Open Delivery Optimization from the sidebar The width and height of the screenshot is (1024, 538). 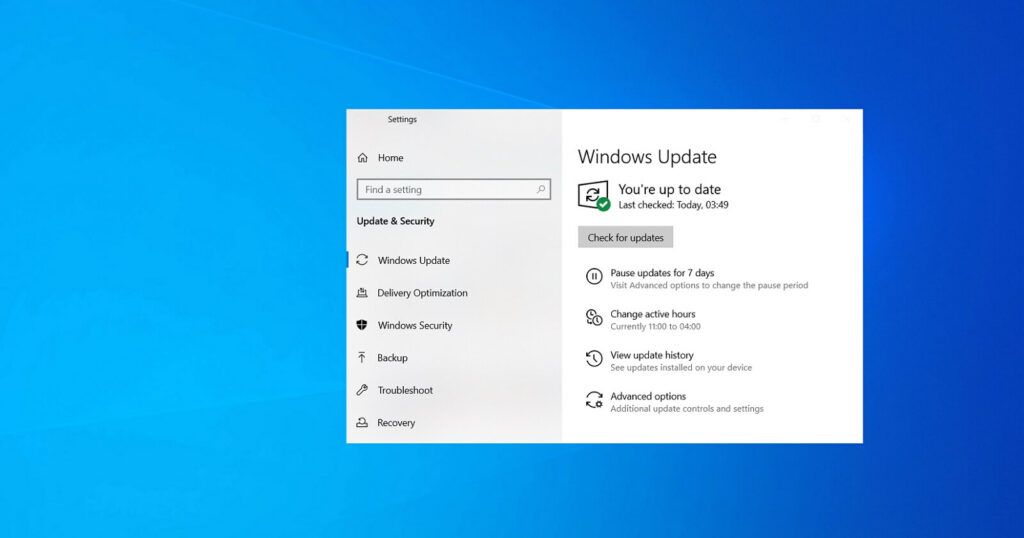[x=422, y=293]
